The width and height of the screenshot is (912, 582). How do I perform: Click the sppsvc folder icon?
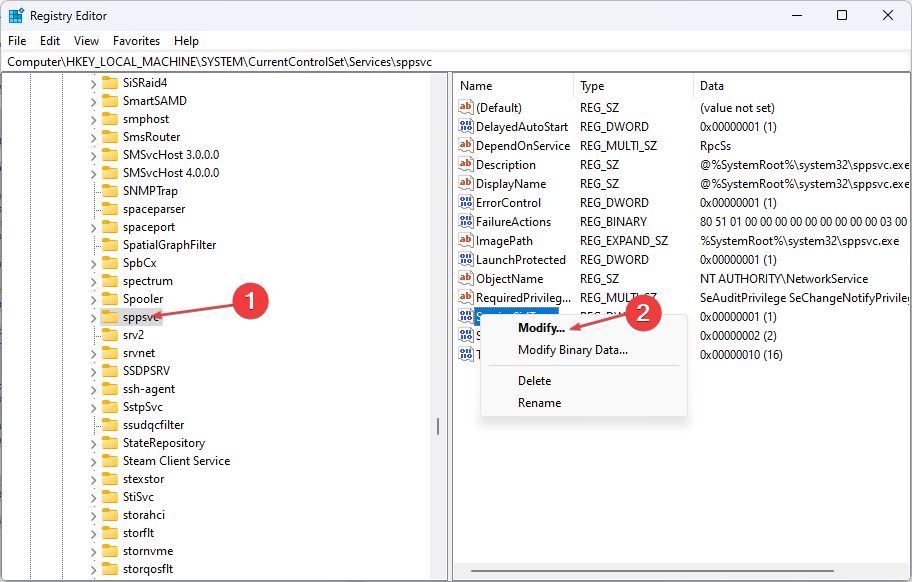pyautogui.click(x=109, y=317)
